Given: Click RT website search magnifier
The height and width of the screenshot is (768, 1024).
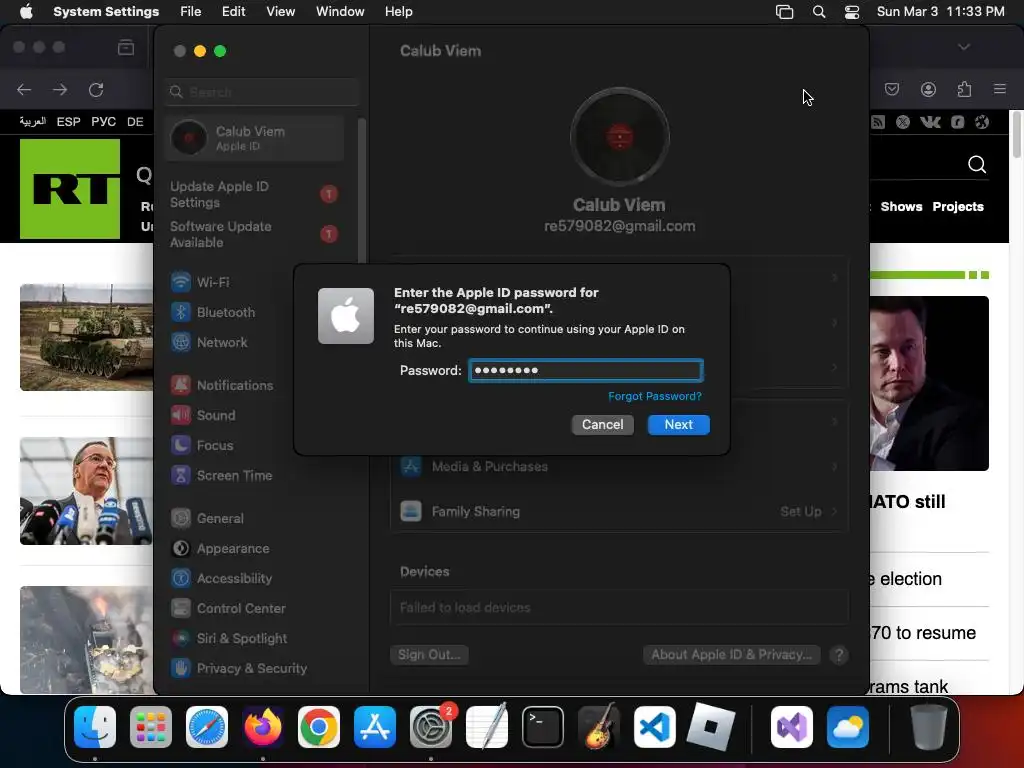Looking at the screenshot, I should coord(977,164).
